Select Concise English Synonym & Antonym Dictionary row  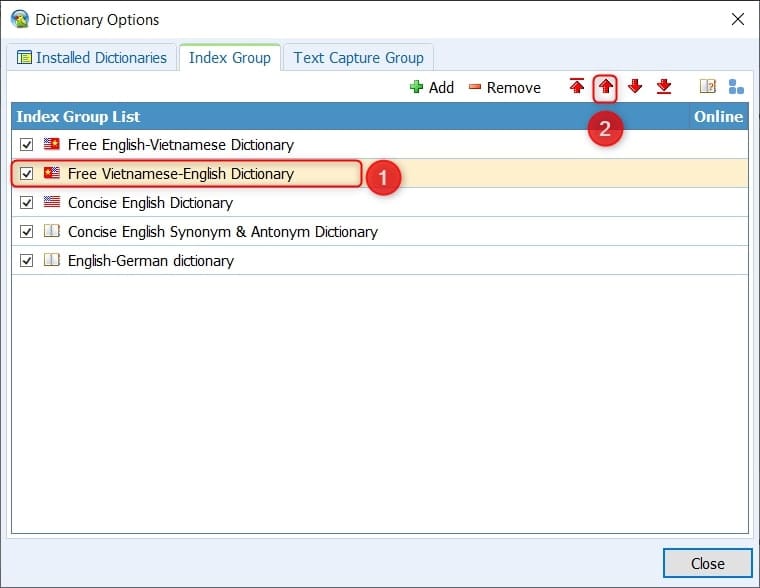[x=380, y=232]
